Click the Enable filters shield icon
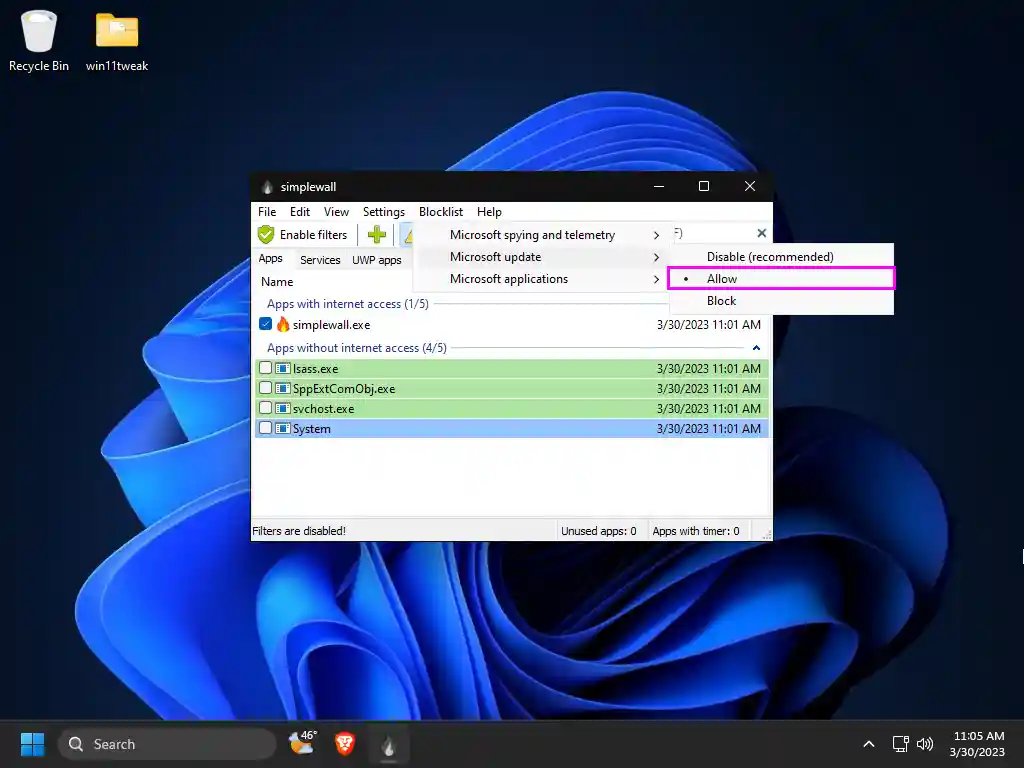The image size is (1024, 768). click(266, 235)
